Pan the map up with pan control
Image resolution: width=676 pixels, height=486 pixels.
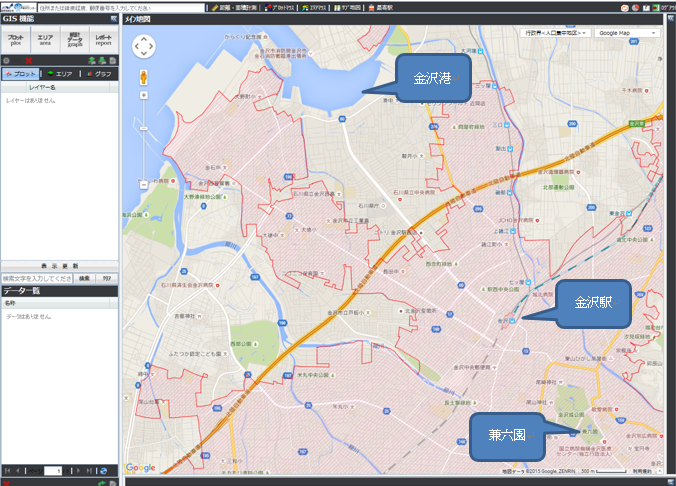144,39
